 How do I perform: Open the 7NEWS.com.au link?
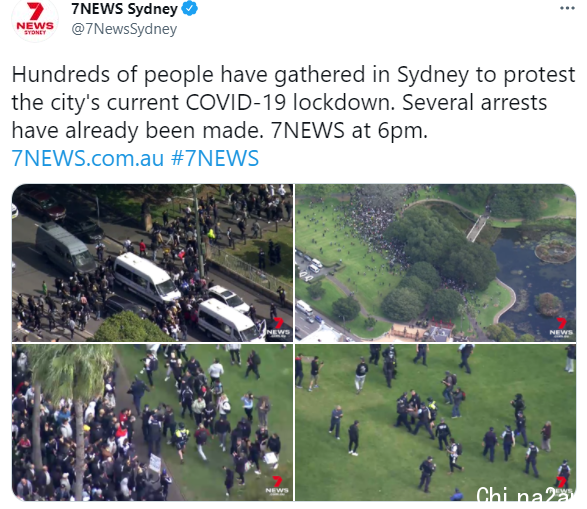coord(88,158)
